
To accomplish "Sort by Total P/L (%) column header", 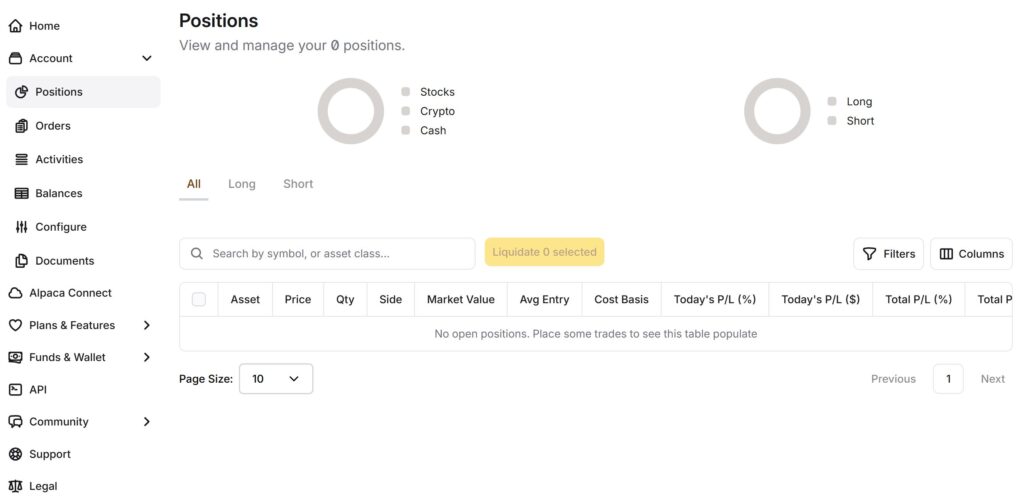I will pos(919,300).
